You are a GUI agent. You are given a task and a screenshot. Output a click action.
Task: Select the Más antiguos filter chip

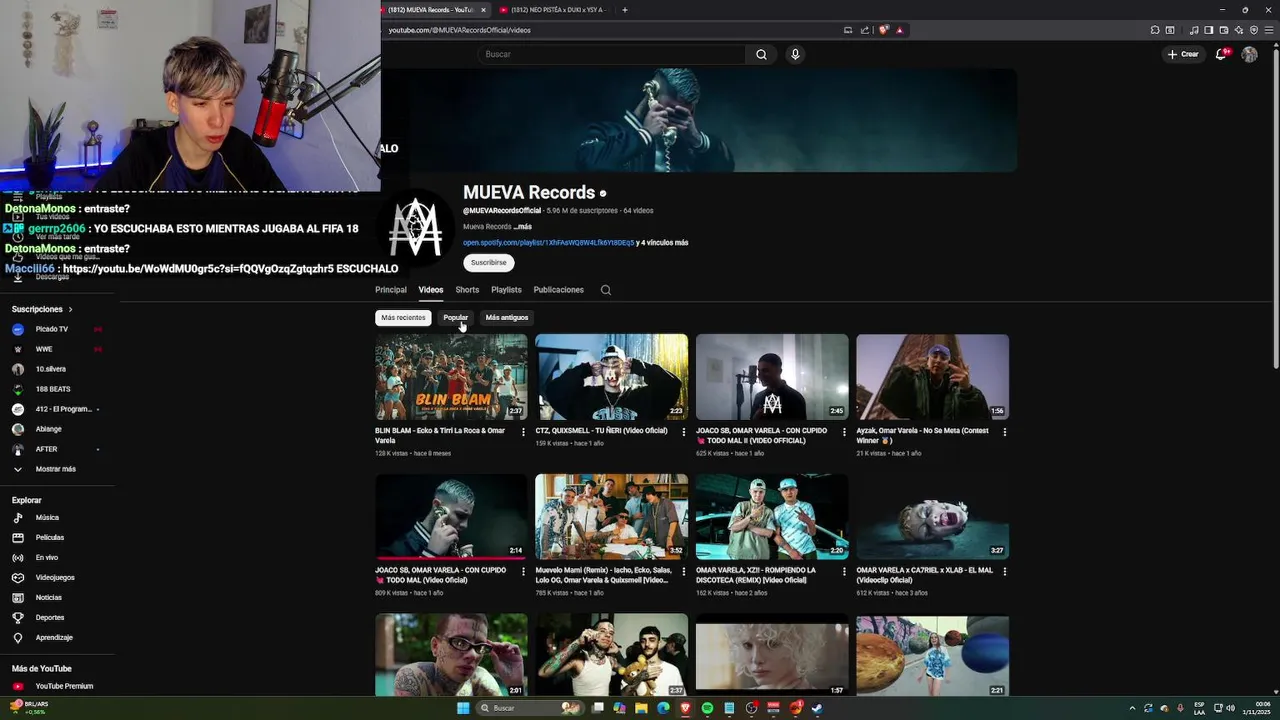(507, 317)
